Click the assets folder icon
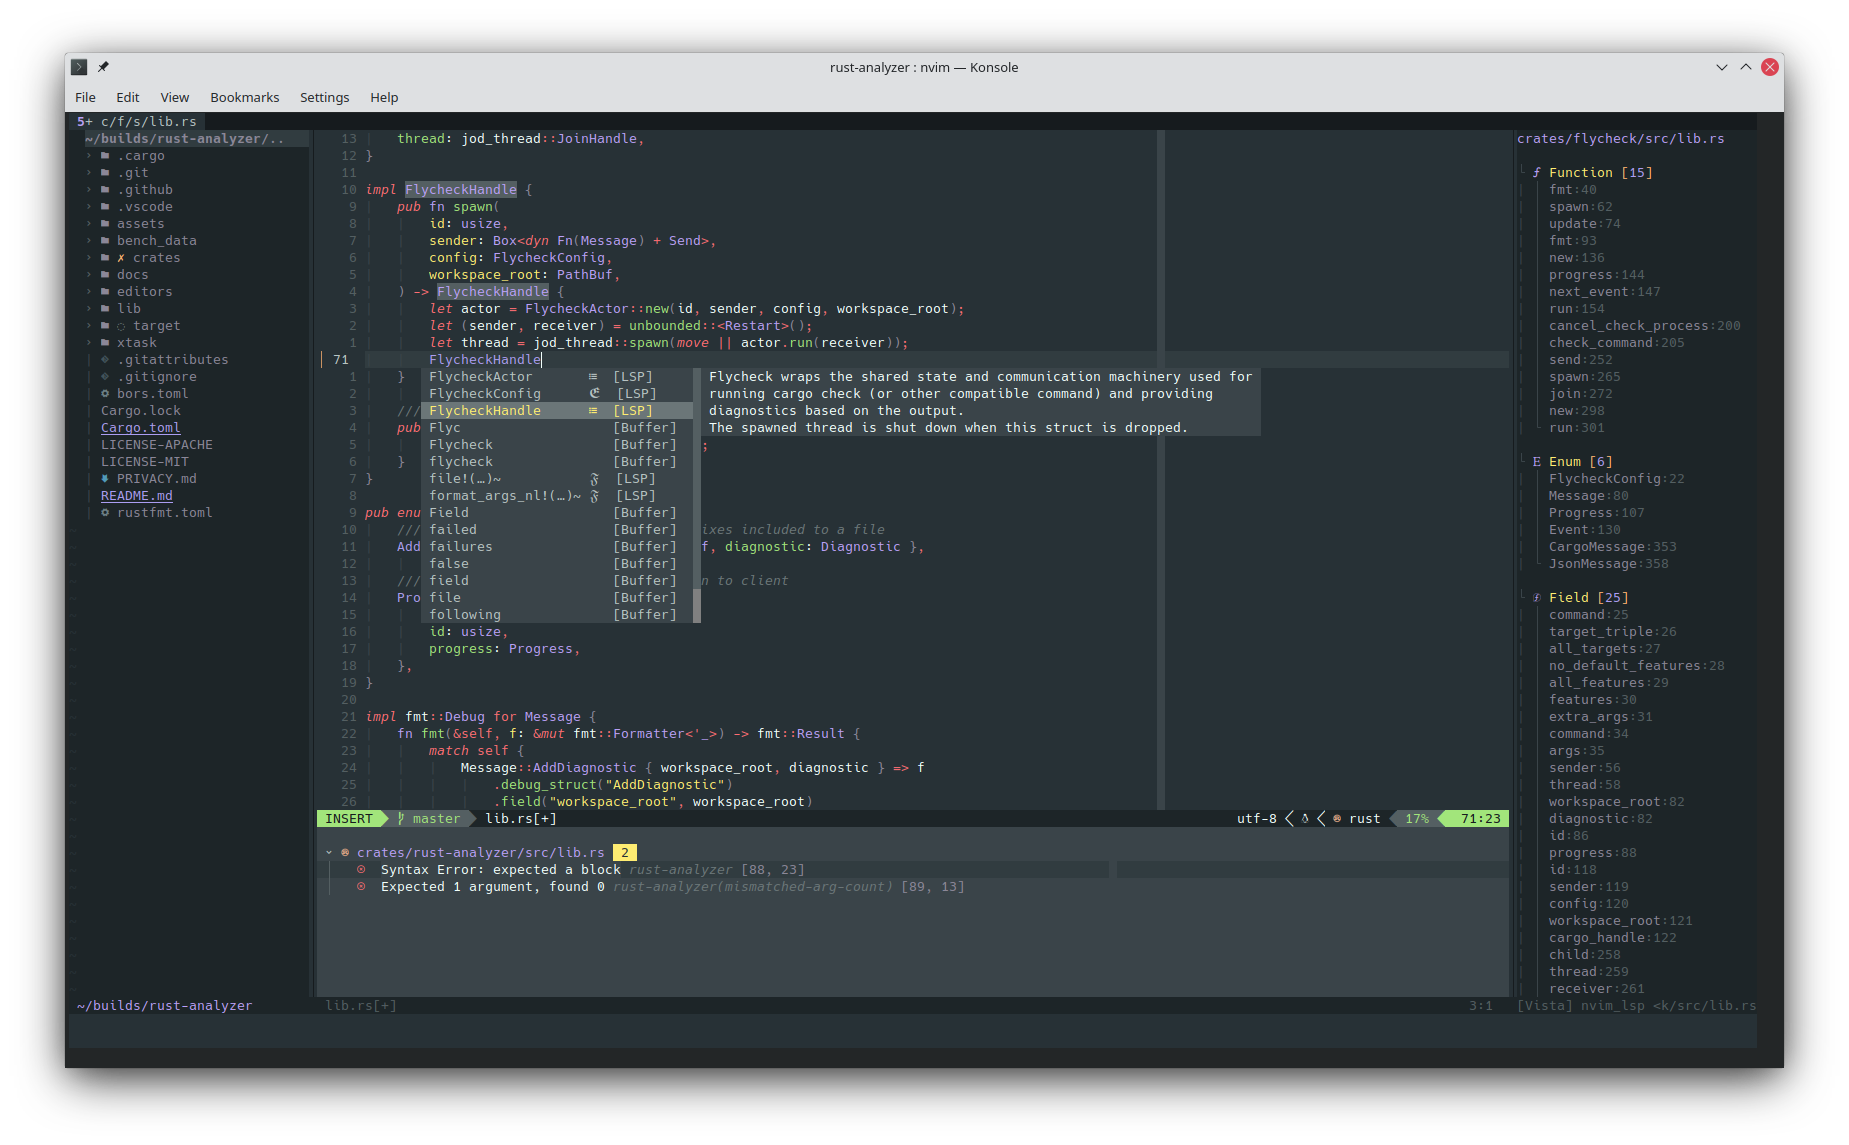 tap(105, 224)
